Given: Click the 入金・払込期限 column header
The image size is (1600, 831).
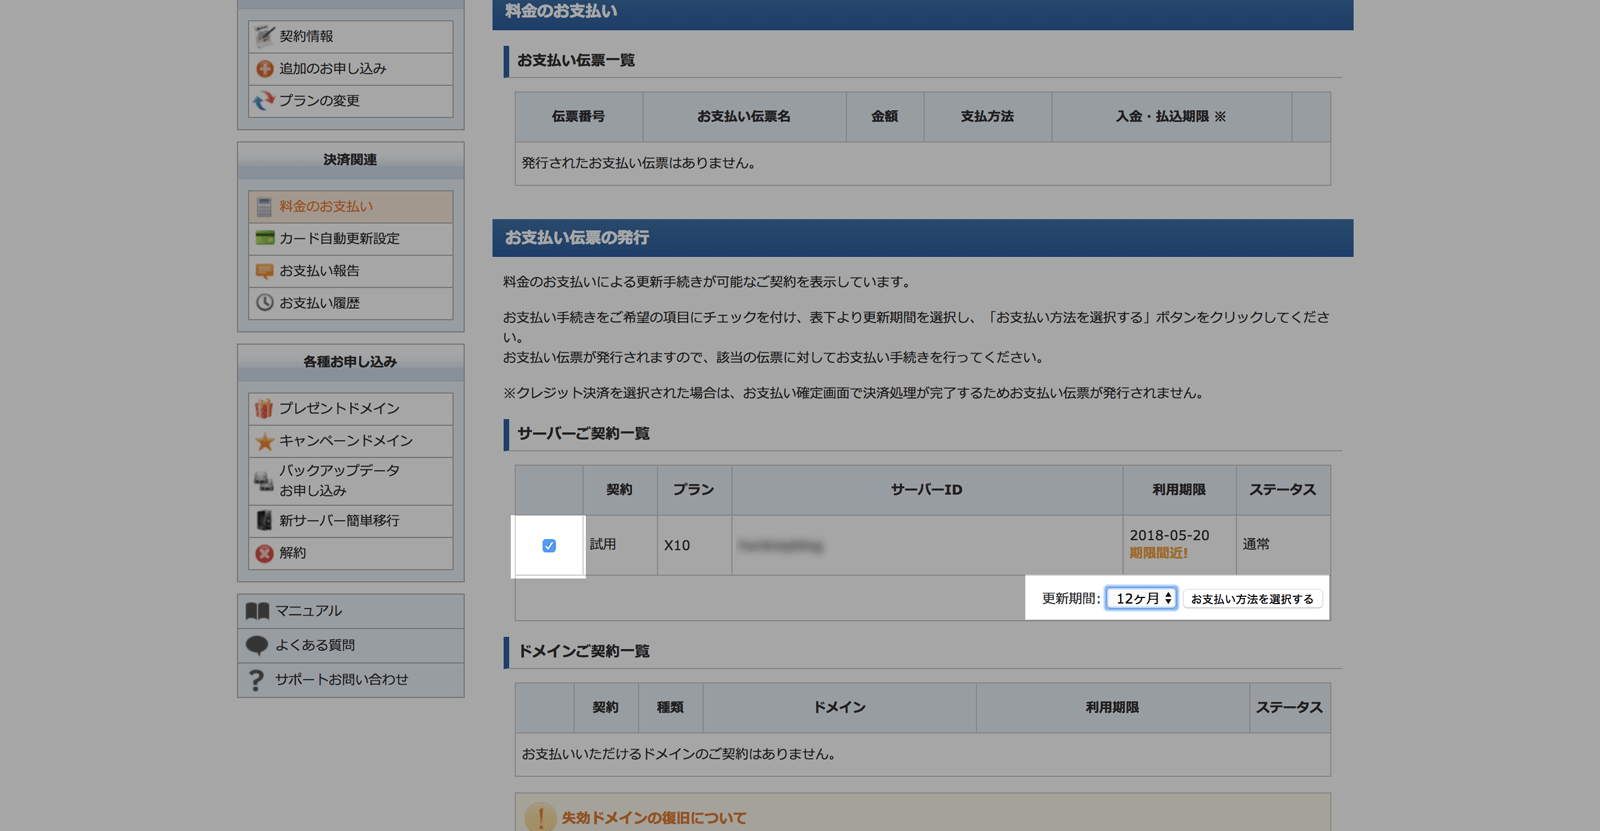Looking at the screenshot, I should coord(1171,117).
